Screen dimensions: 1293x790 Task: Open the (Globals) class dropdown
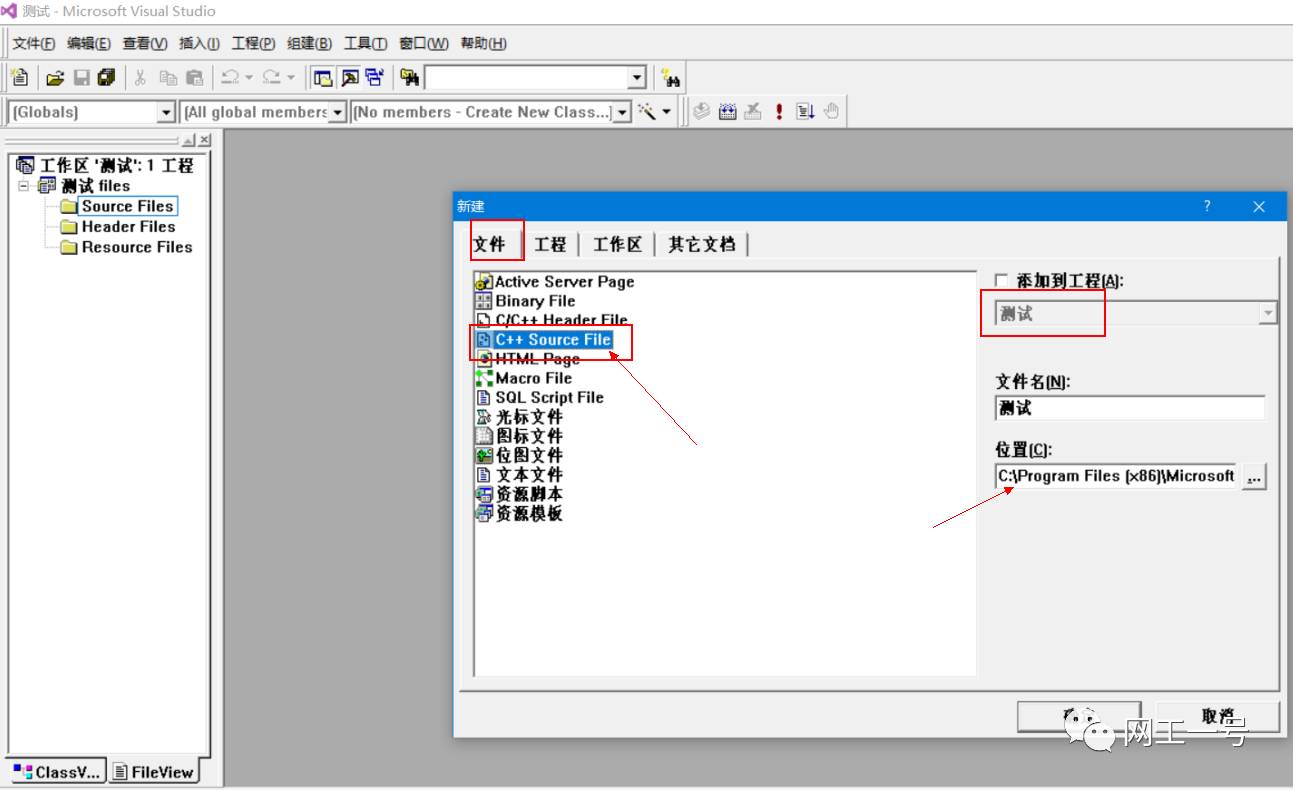[x=167, y=112]
